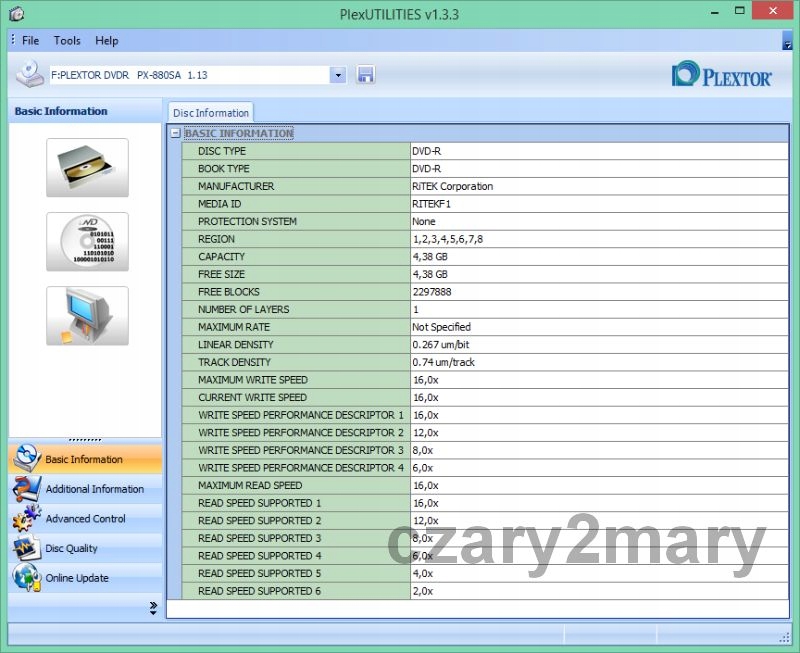Click the optical drive icon in Basic Information panel
Screen dimensions: 800x653
(87, 167)
